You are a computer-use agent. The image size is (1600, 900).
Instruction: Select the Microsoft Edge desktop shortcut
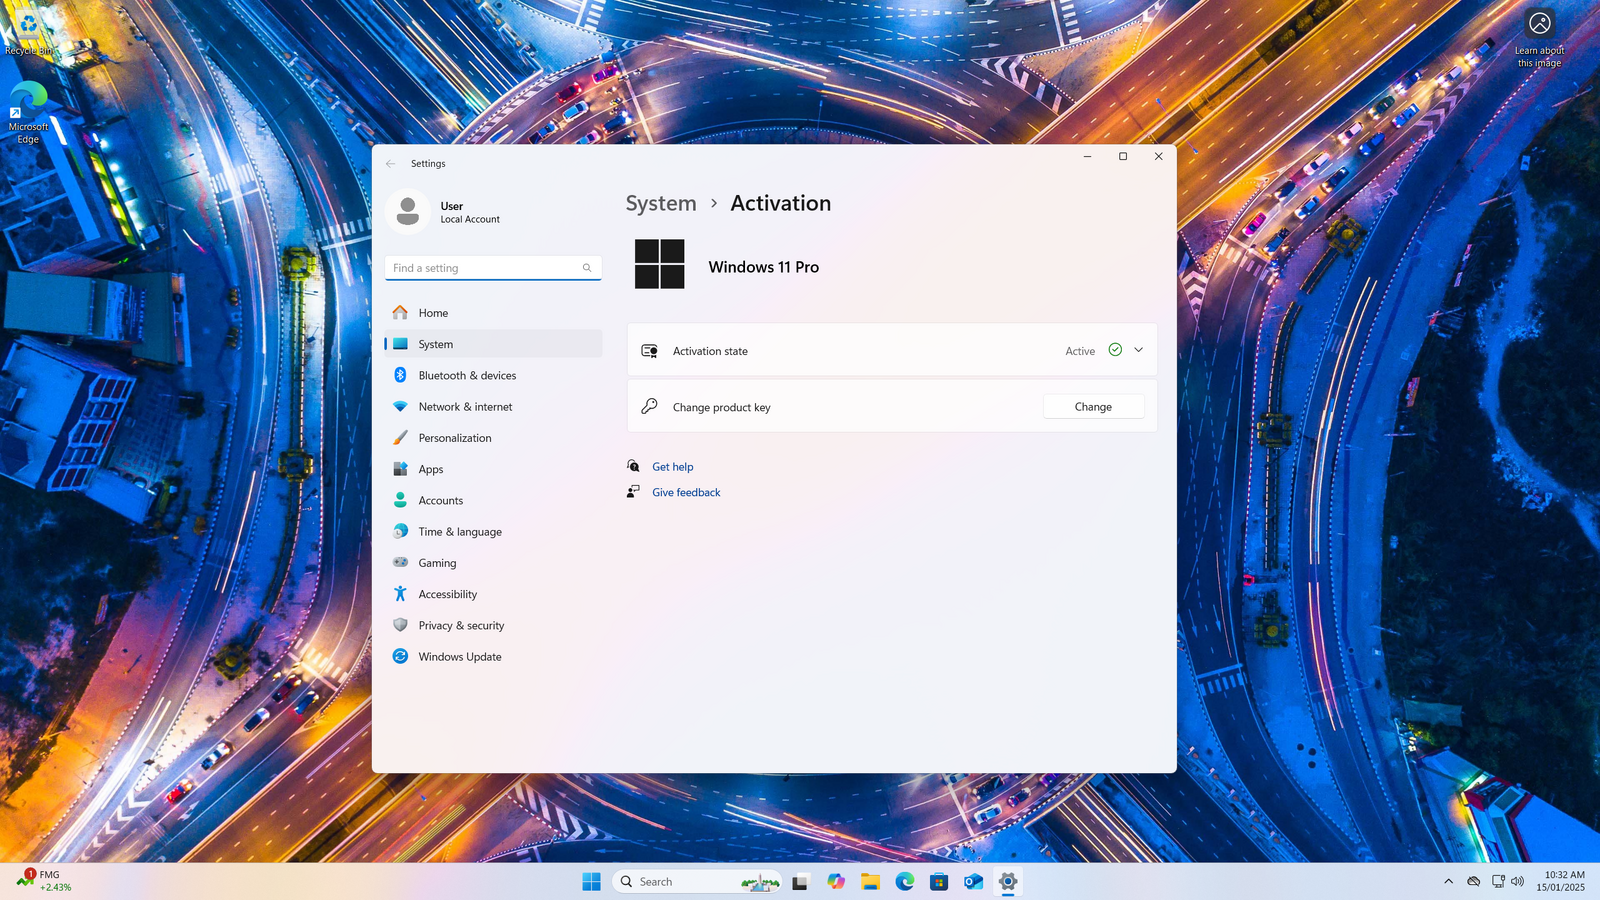tap(28, 112)
